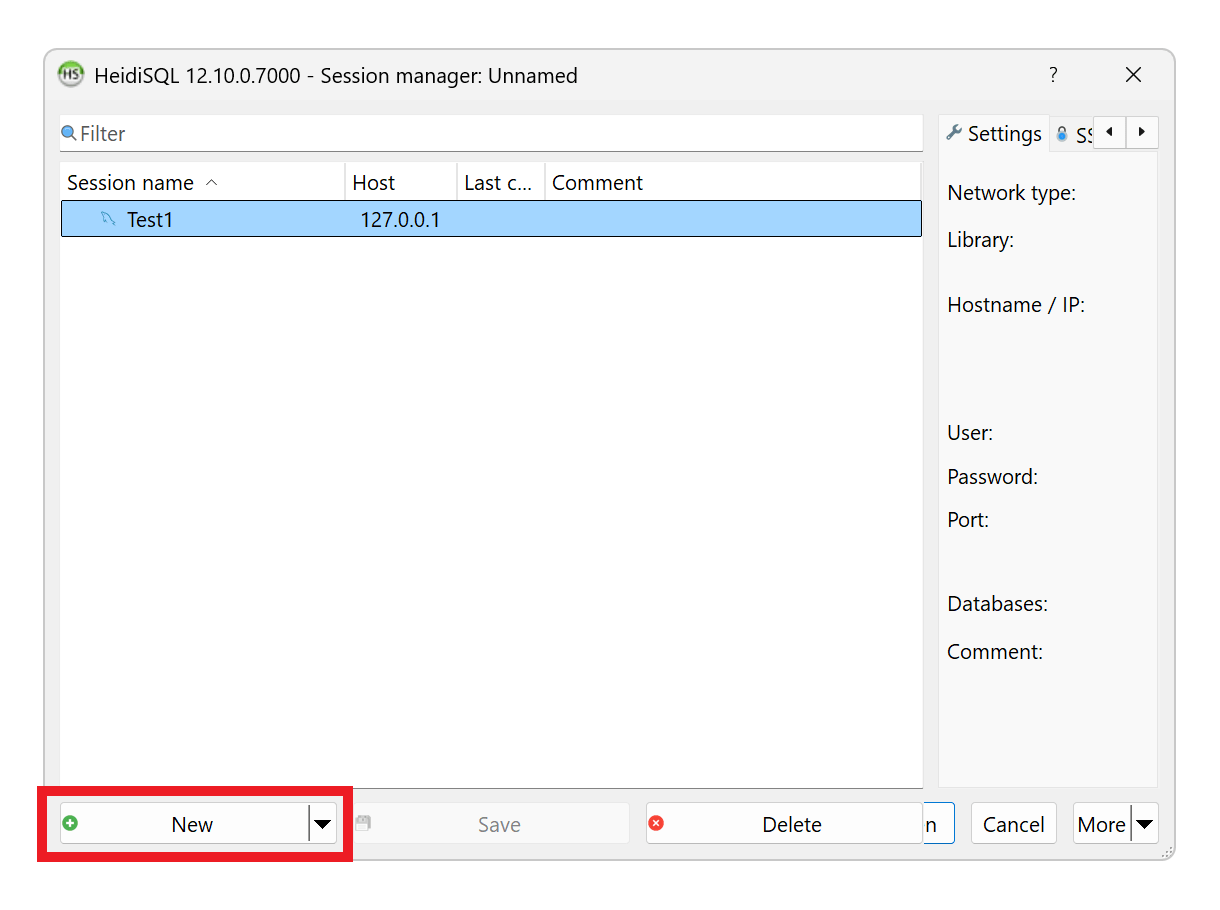
Task: Click the HeidiSQL logo in title bar
Action: tap(71, 74)
